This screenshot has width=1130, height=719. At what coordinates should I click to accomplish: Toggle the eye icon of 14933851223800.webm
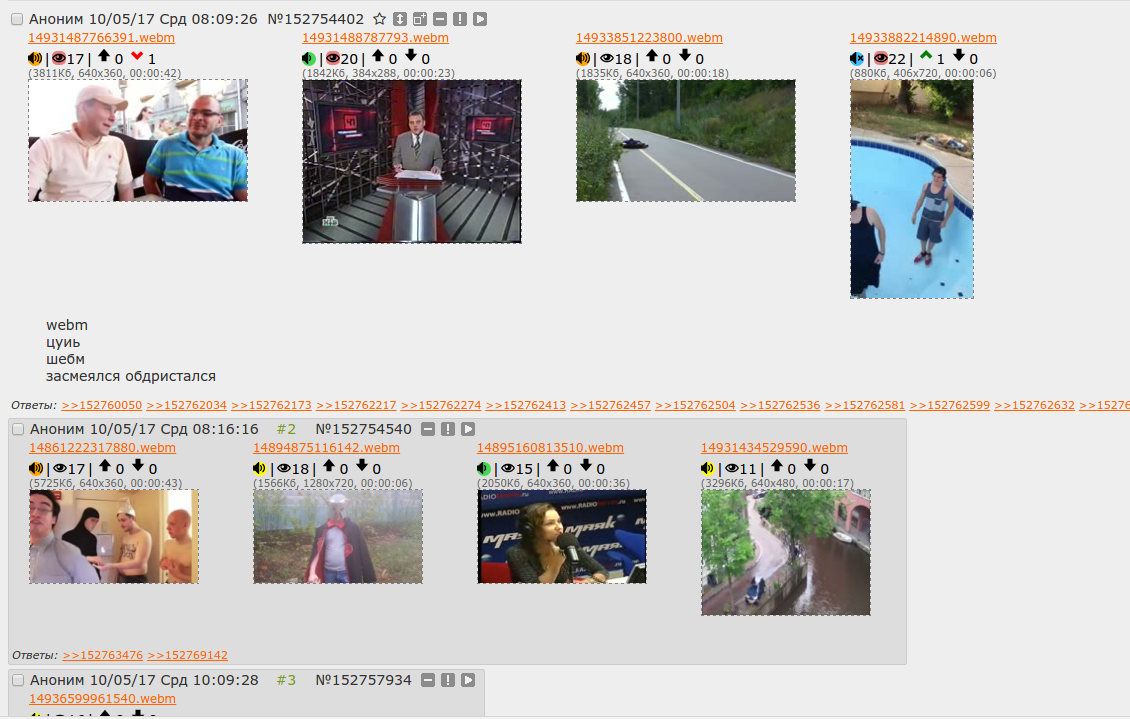point(607,58)
